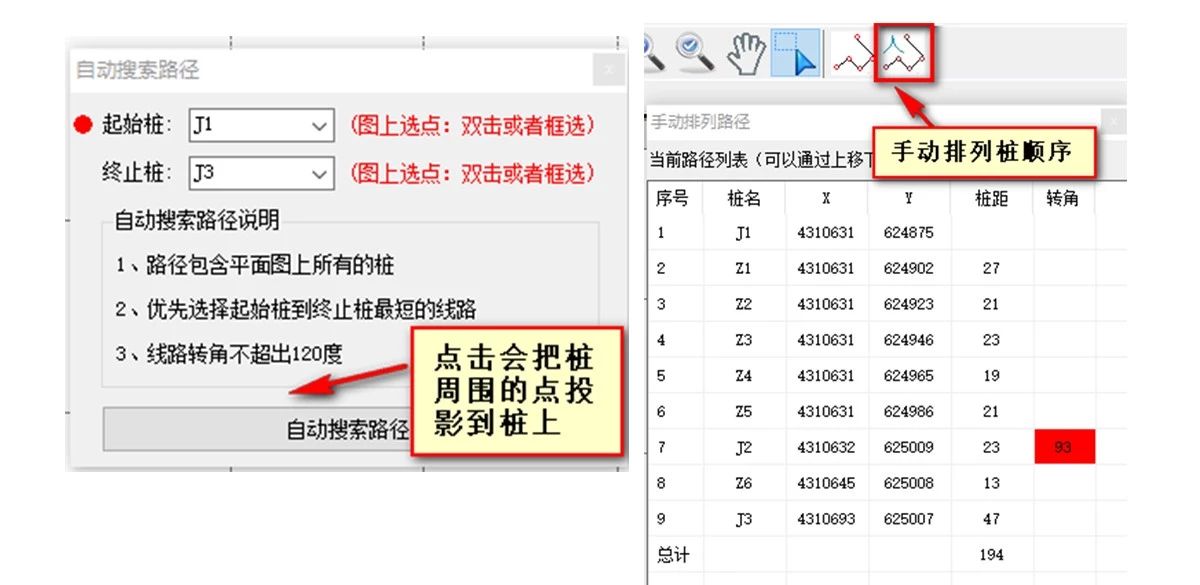
Task: Click the auto search path polyline icon
Action: (853, 53)
